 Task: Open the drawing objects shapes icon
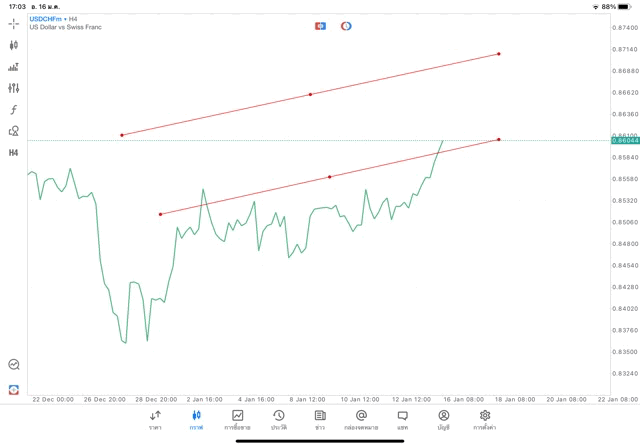point(14,131)
